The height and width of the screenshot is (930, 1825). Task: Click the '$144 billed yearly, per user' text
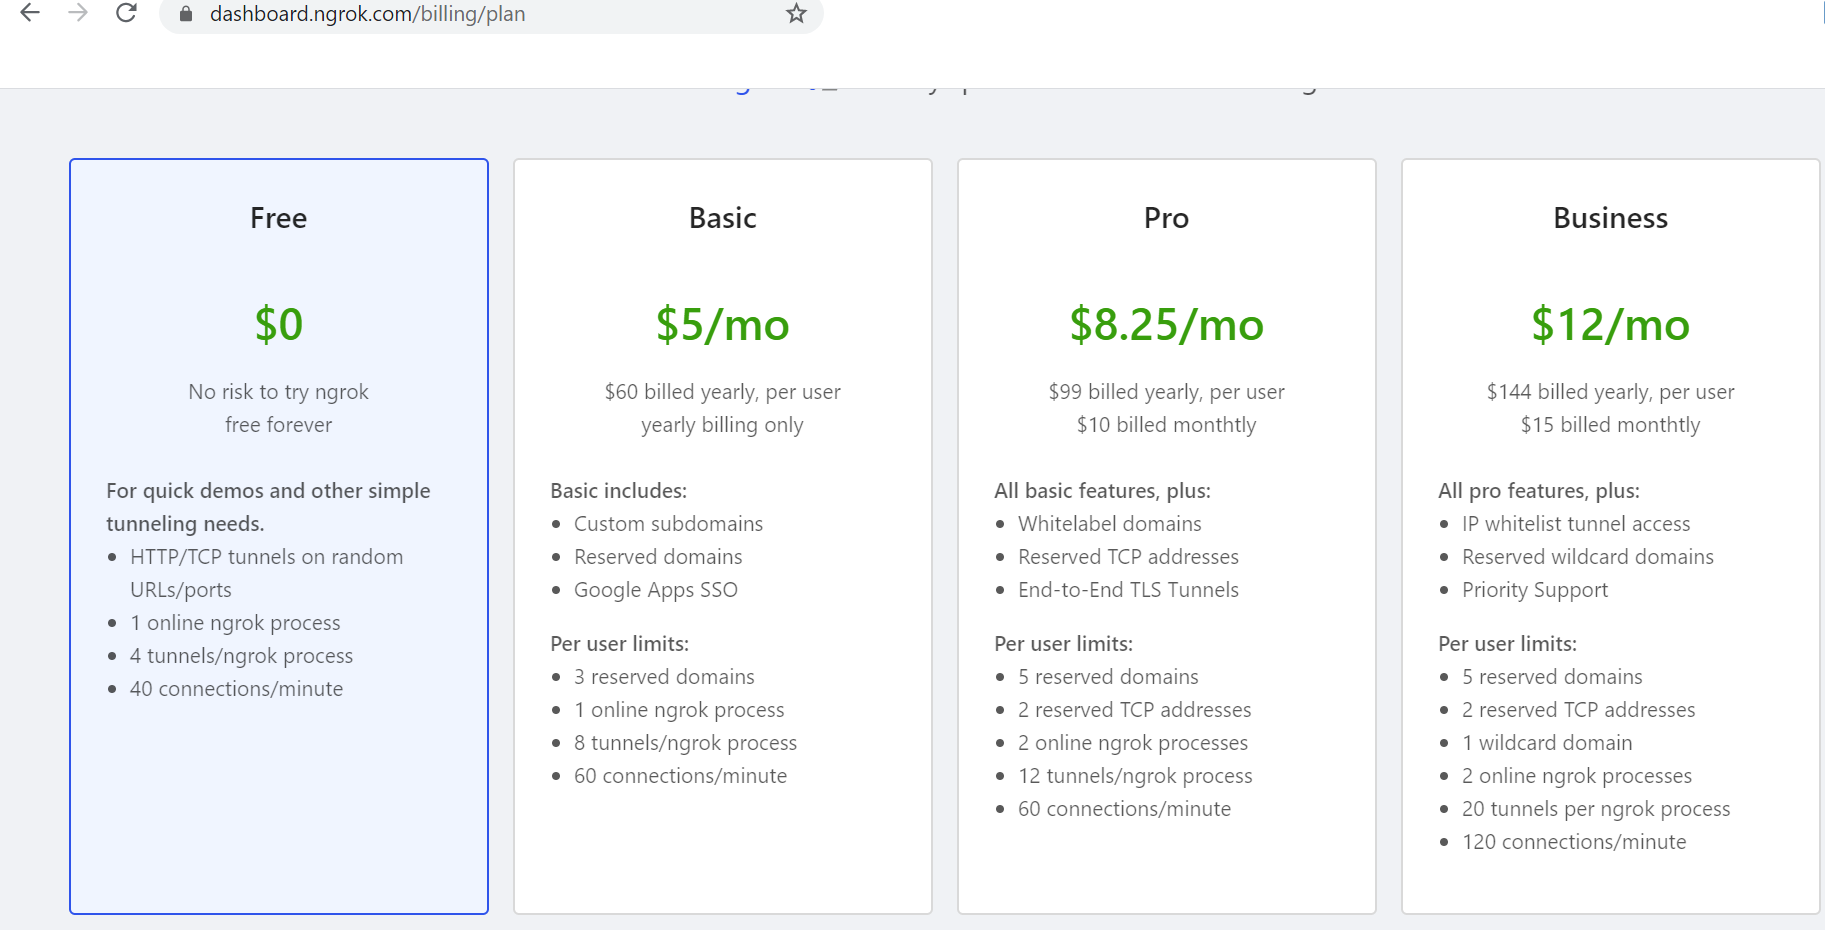1611,392
